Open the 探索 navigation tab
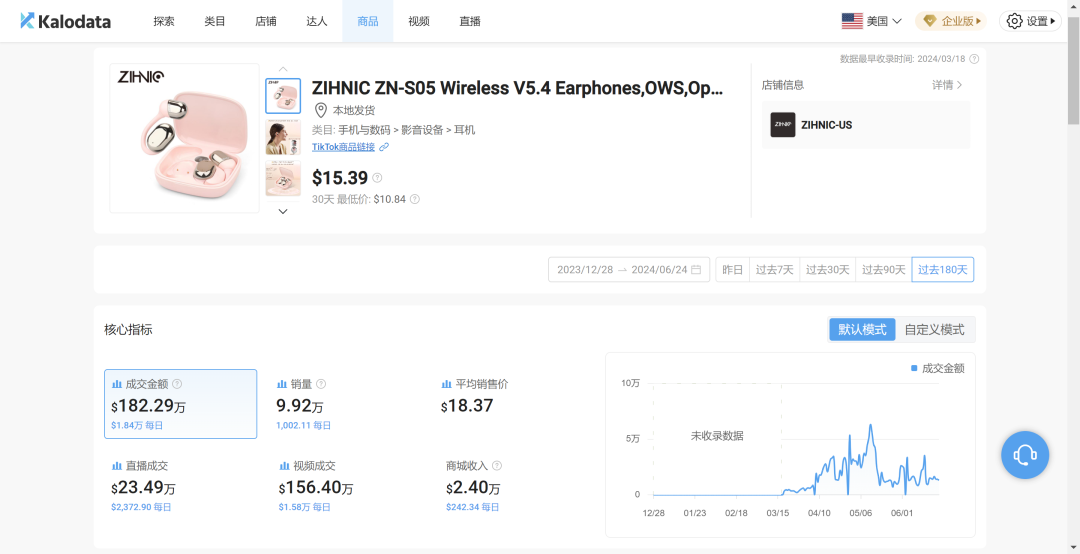 164,21
